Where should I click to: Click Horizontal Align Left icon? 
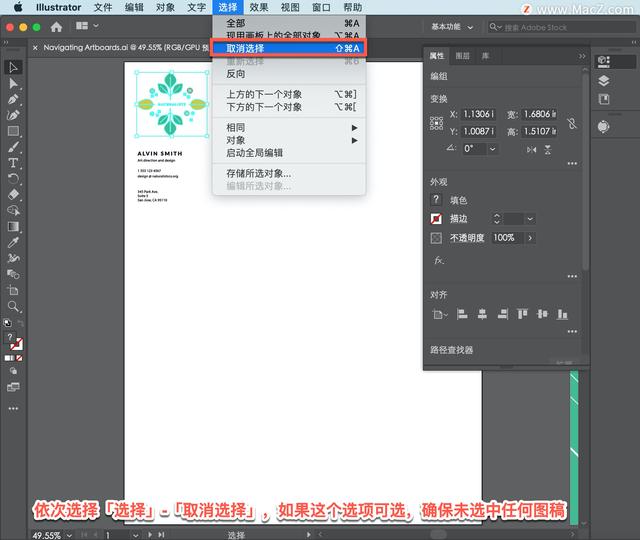click(x=462, y=314)
